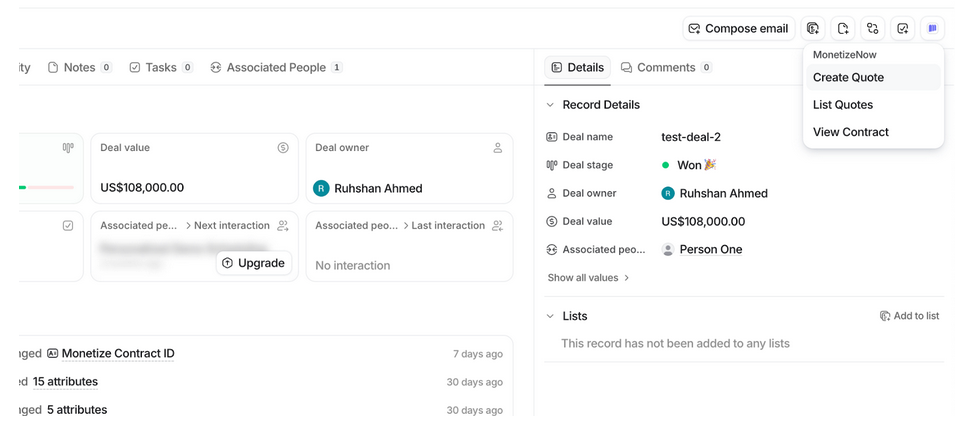Collapse the Lists section
Image resolution: width=959 pixels, height=429 pixels.
pyautogui.click(x=549, y=316)
